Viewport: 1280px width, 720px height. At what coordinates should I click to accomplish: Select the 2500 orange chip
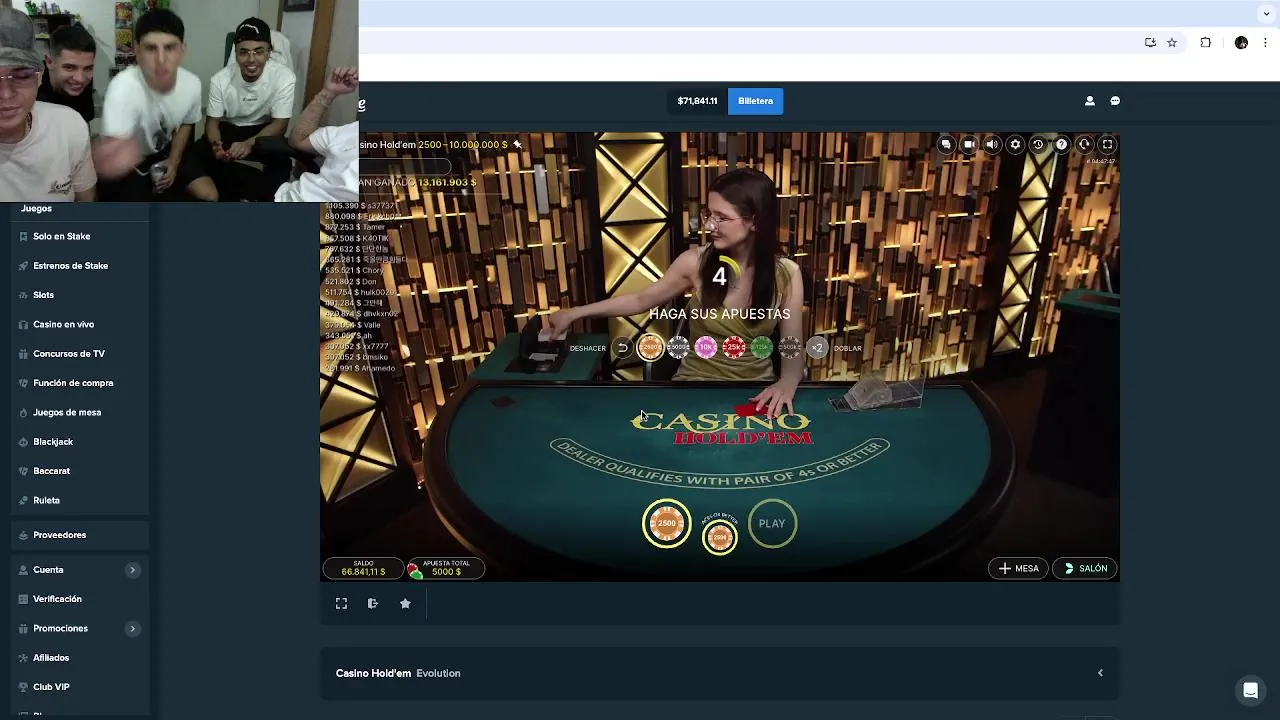[650, 348]
